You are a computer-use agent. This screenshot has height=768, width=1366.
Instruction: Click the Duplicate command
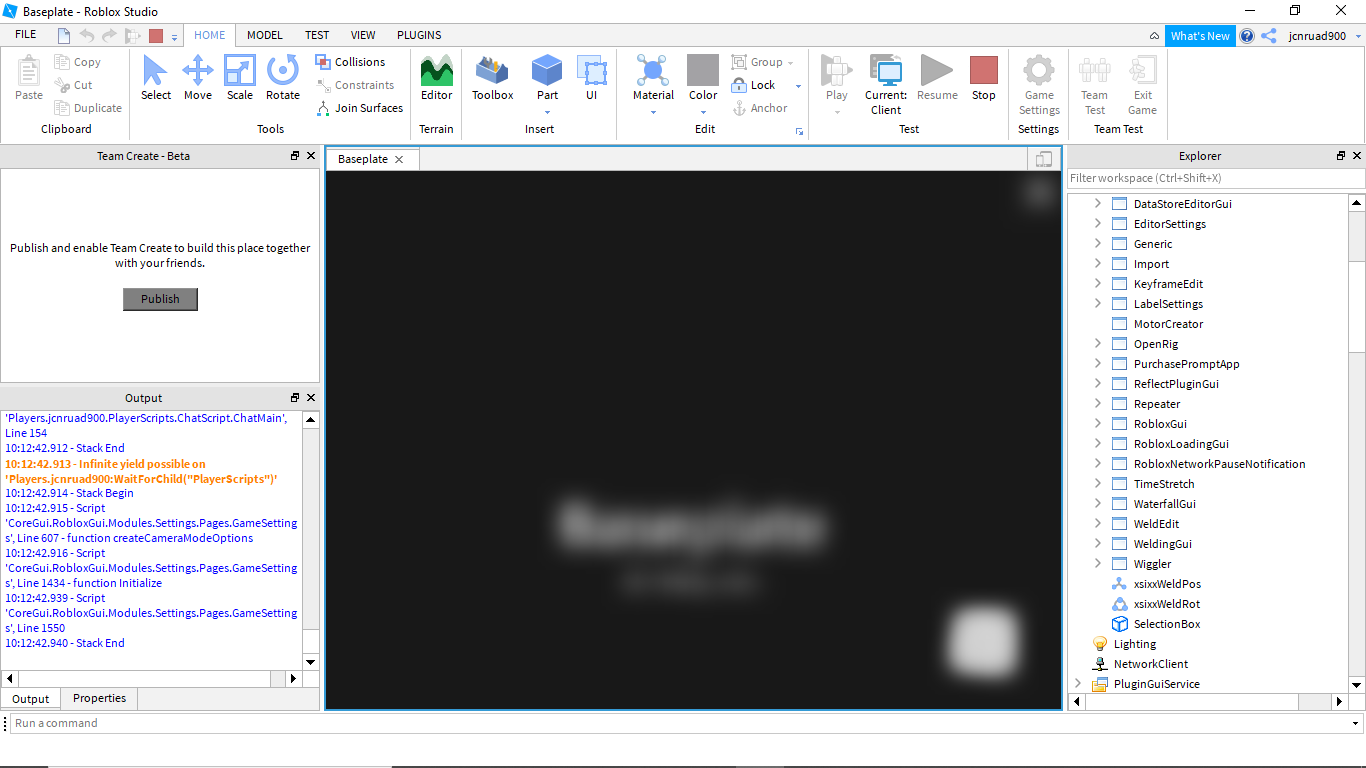(x=88, y=108)
